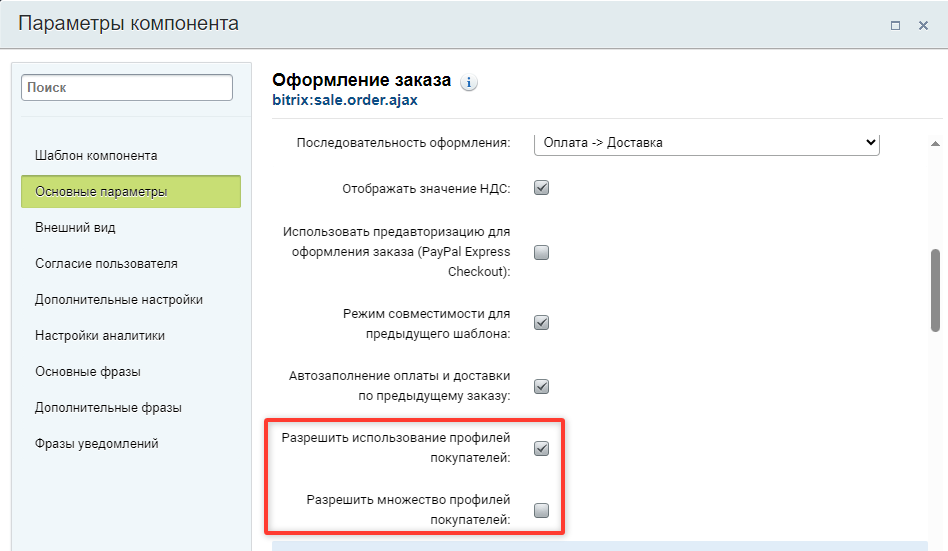
Task: Enable Разрешить множество профилей покупателей
Action: (542, 510)
